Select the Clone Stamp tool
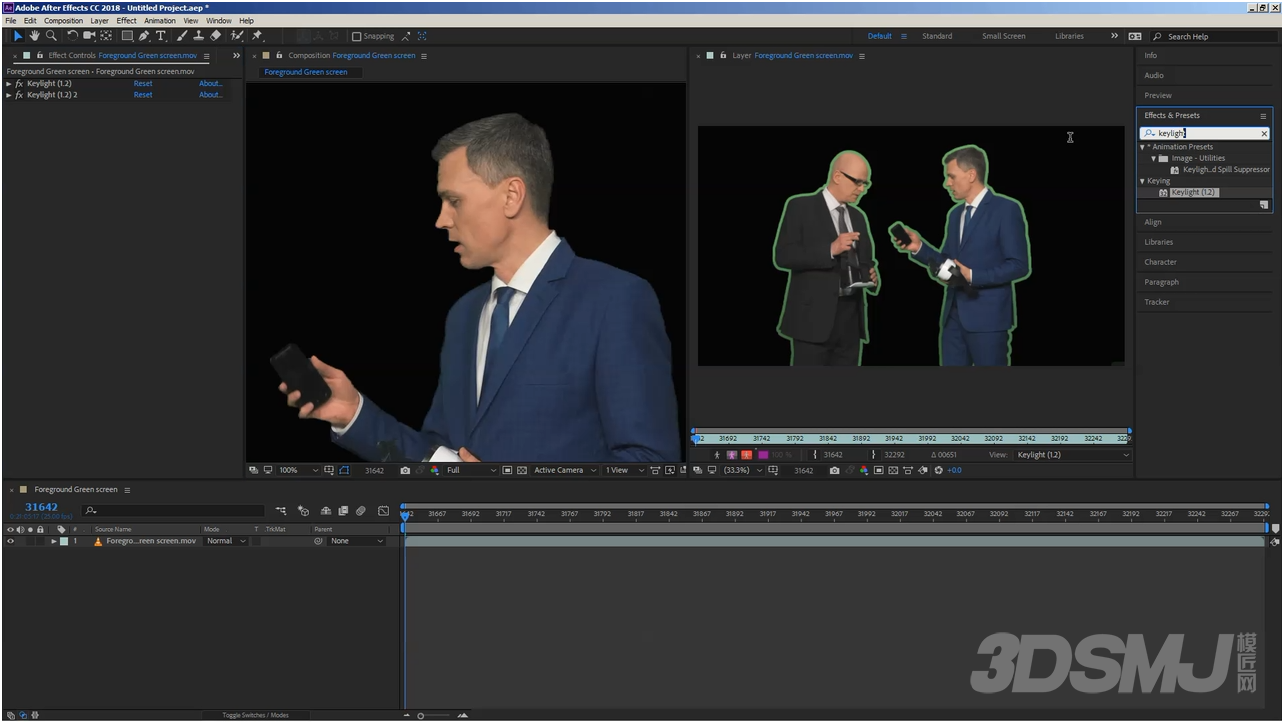Screen dimensions: 1284x724 [198, 36]
